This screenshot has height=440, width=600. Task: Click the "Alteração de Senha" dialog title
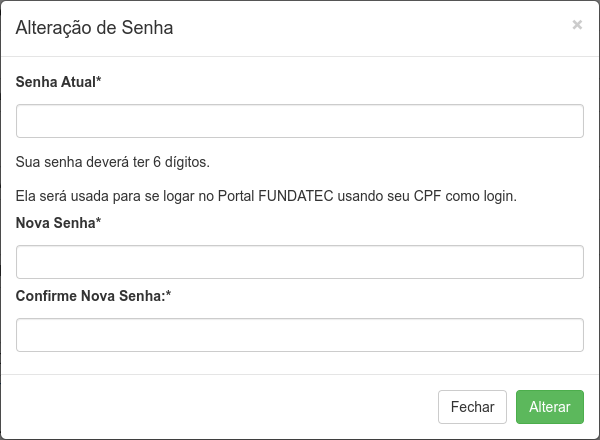[95, 28]
